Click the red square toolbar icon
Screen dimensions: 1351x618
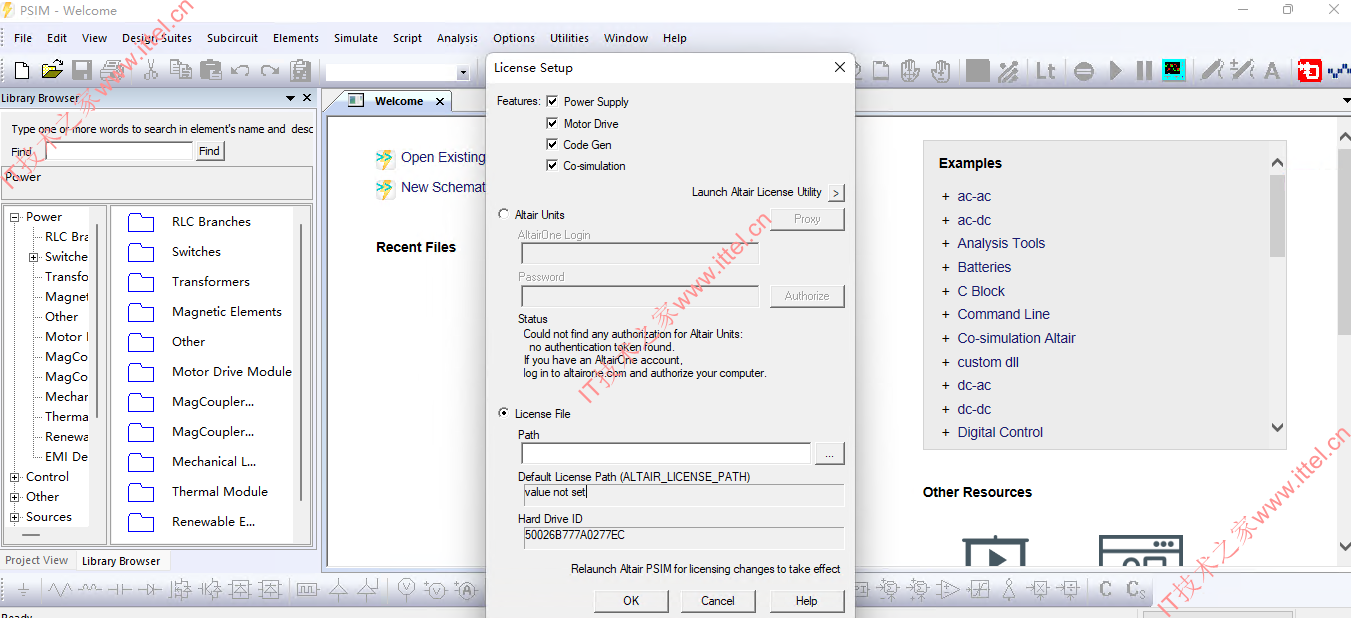pos(1309,71)
